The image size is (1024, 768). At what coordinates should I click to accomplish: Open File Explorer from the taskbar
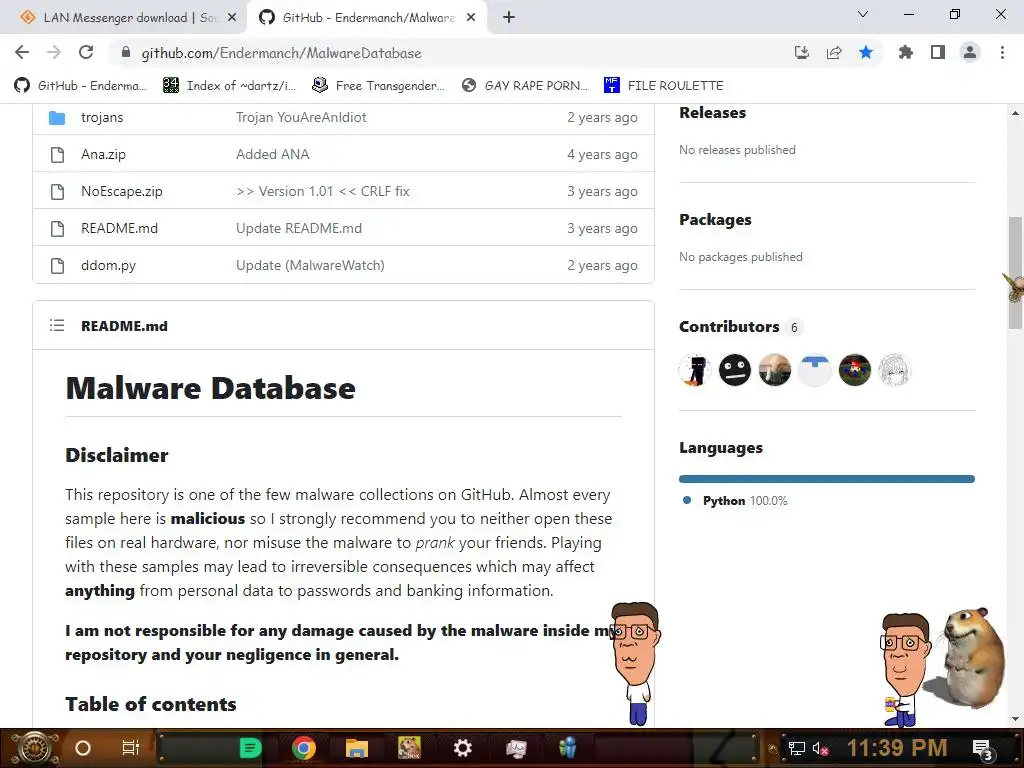point(357,748)
